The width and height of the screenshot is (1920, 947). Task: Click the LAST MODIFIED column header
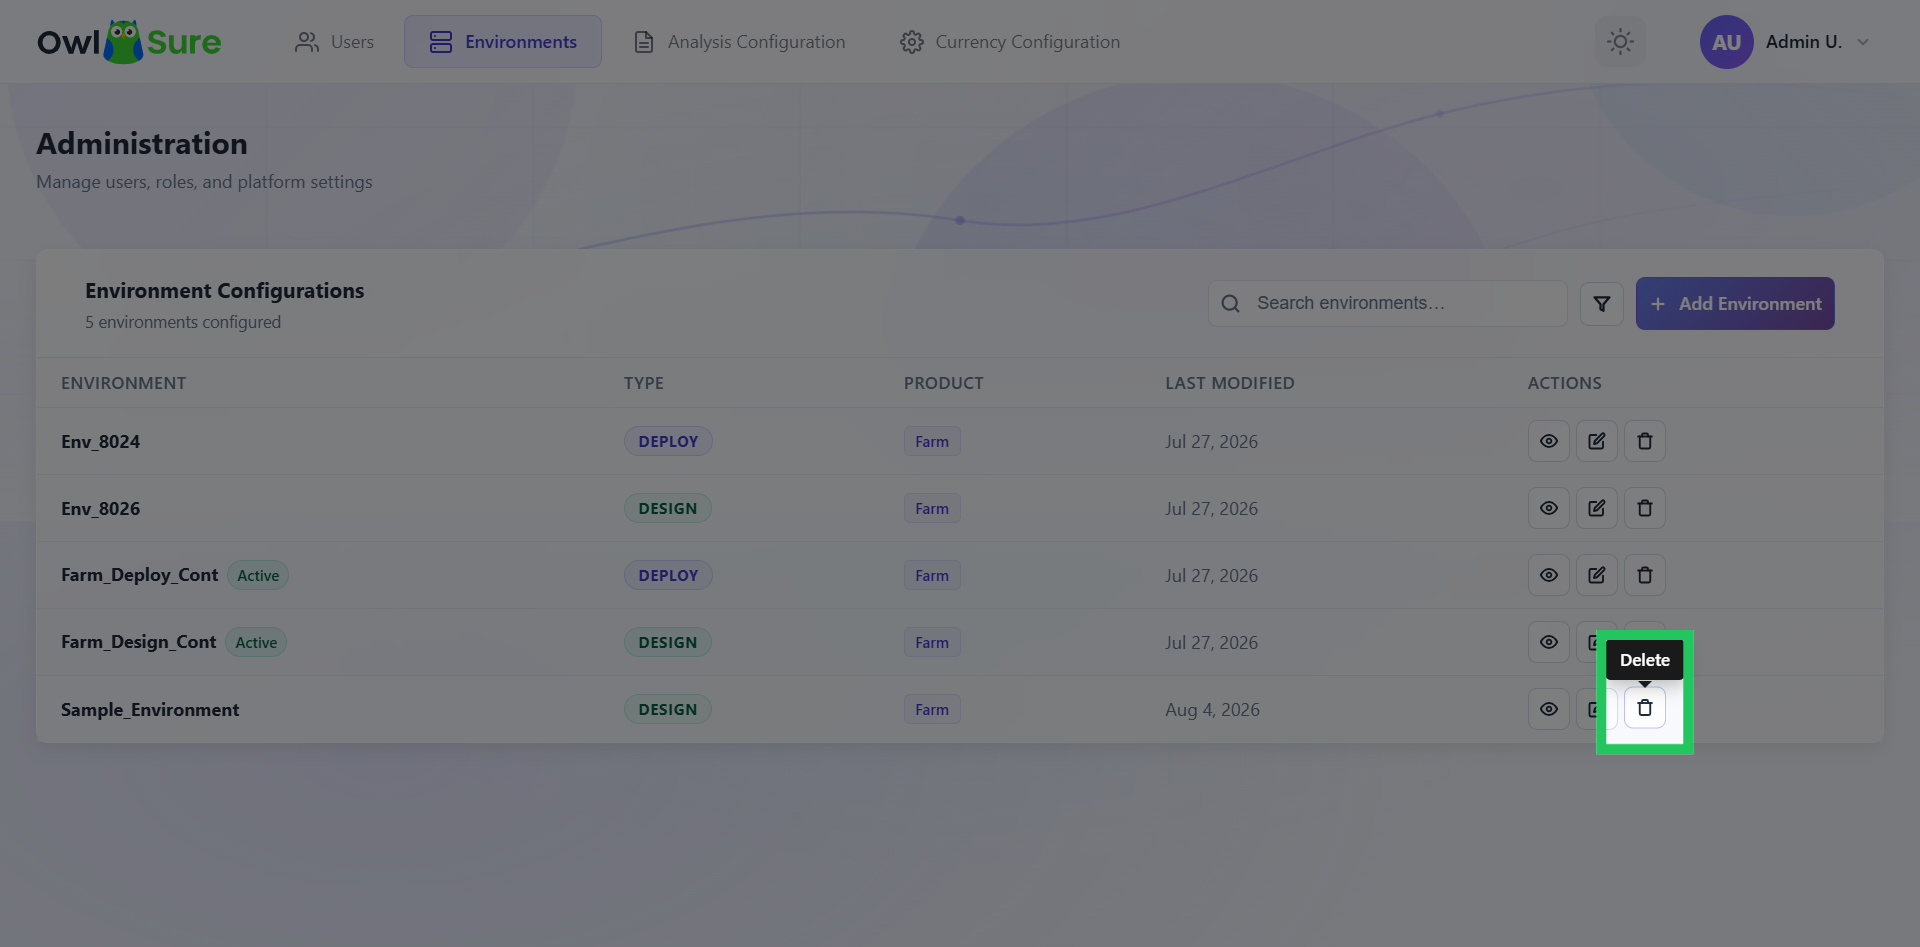click(x=1229, y=383)
